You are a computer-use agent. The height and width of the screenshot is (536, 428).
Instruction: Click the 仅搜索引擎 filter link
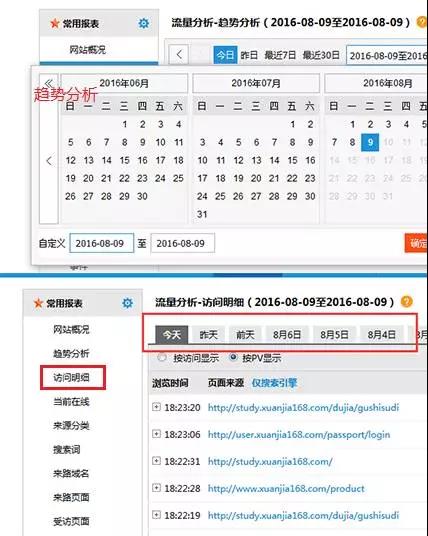274,383
